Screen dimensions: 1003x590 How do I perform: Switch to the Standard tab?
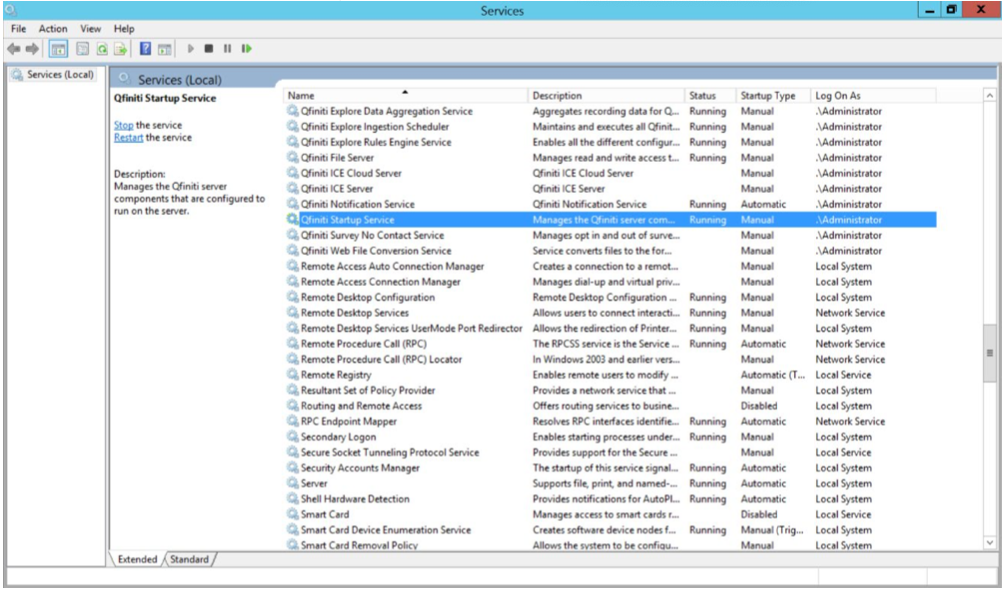(189, 559)
